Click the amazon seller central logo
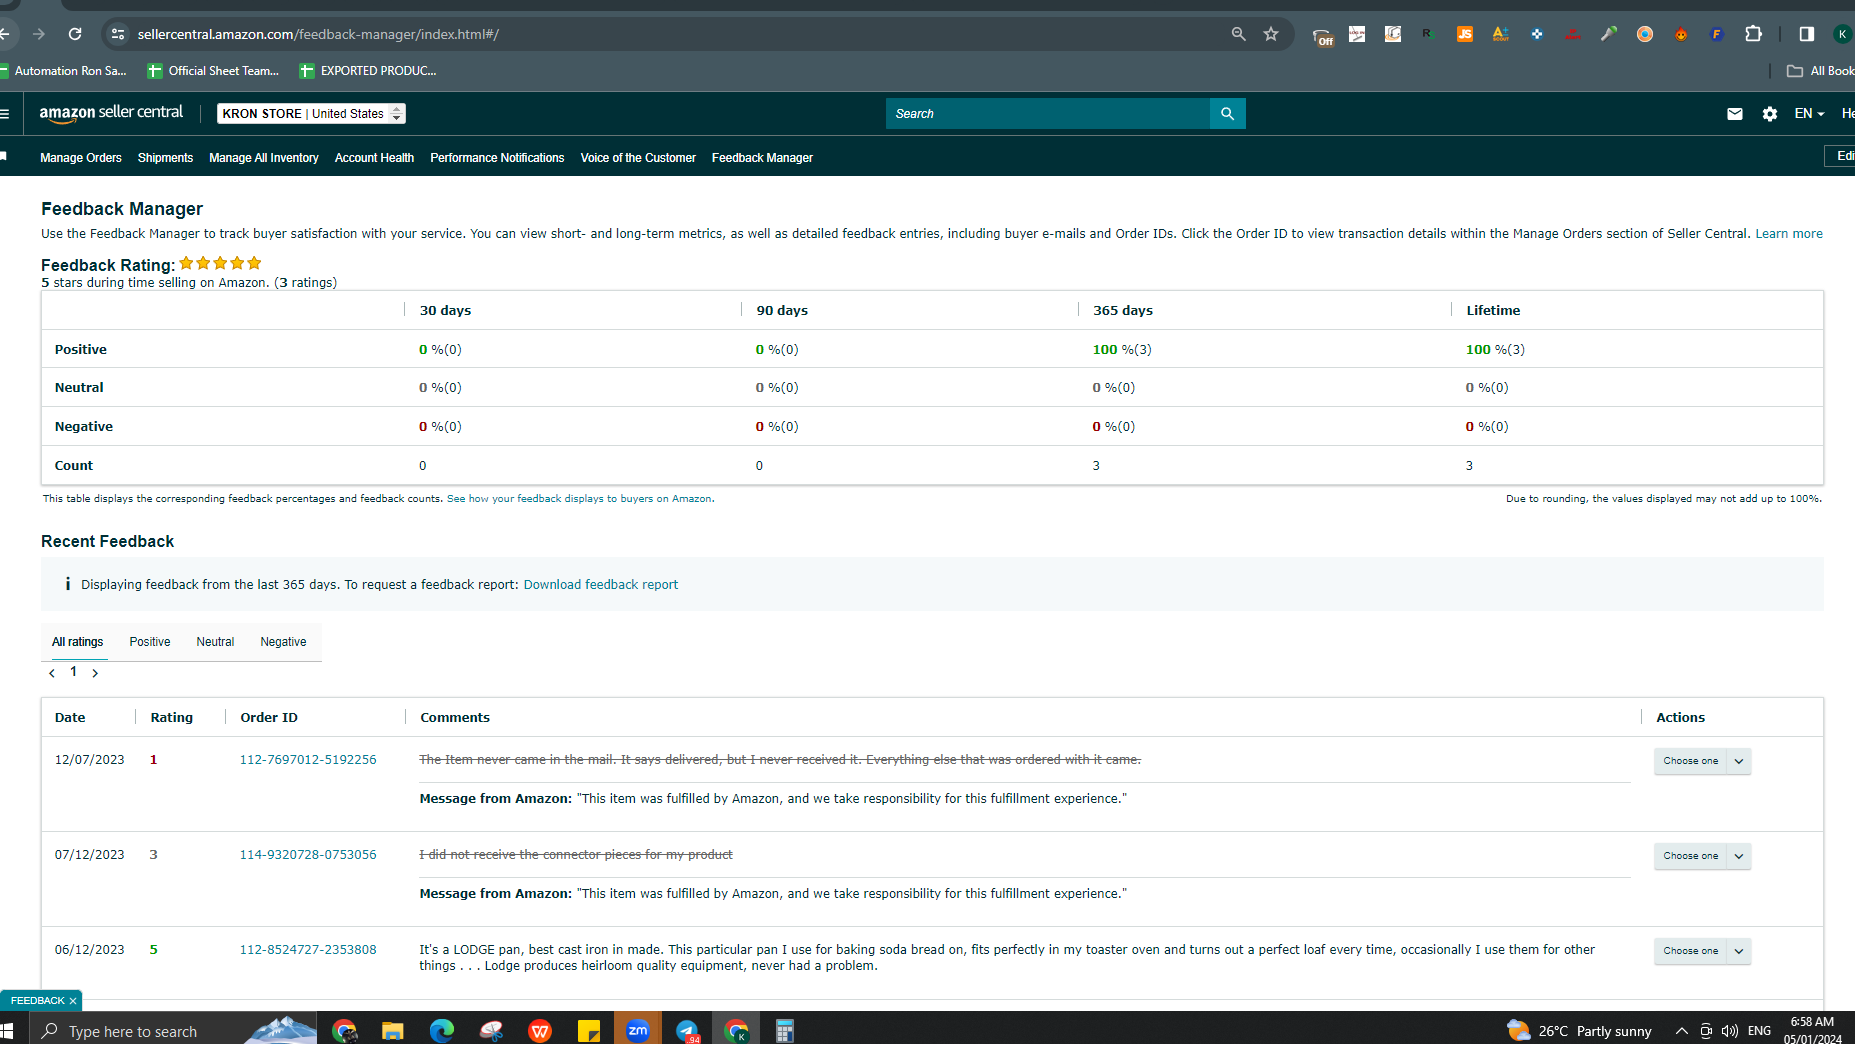Screen dimensions: 1855x1044 [x=111, y=113]
